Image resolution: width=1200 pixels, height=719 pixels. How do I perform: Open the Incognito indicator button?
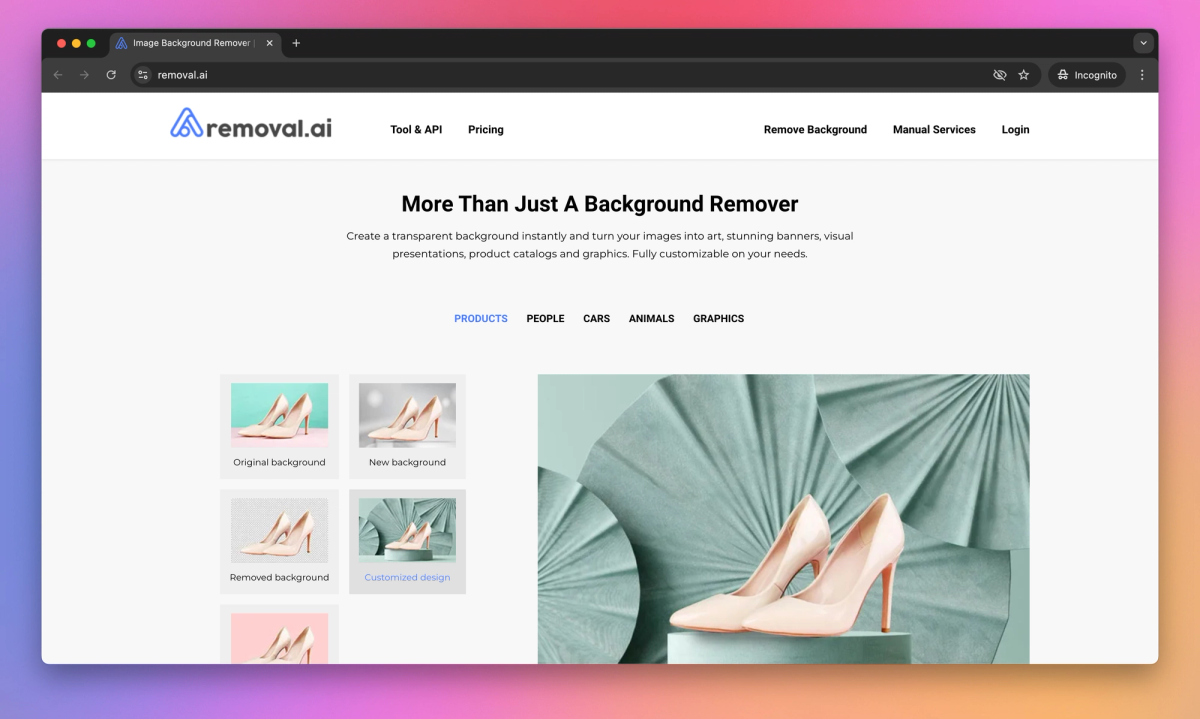click(x=1087, y=75)
